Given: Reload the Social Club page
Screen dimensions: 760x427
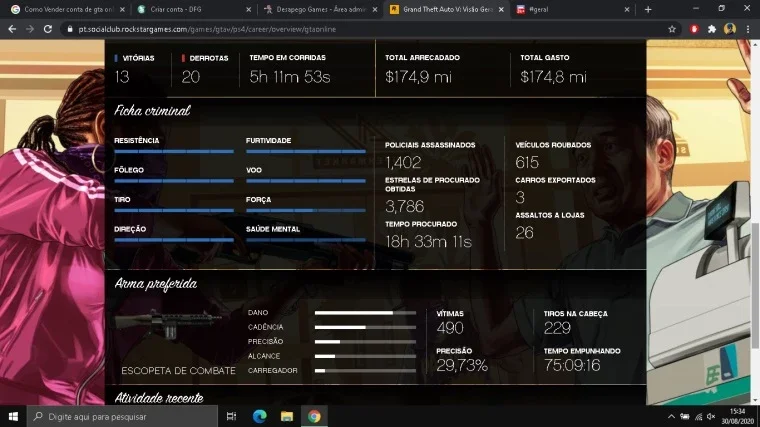Looking at the screenshot, I should pyautogui.click(x=48, y=29).
